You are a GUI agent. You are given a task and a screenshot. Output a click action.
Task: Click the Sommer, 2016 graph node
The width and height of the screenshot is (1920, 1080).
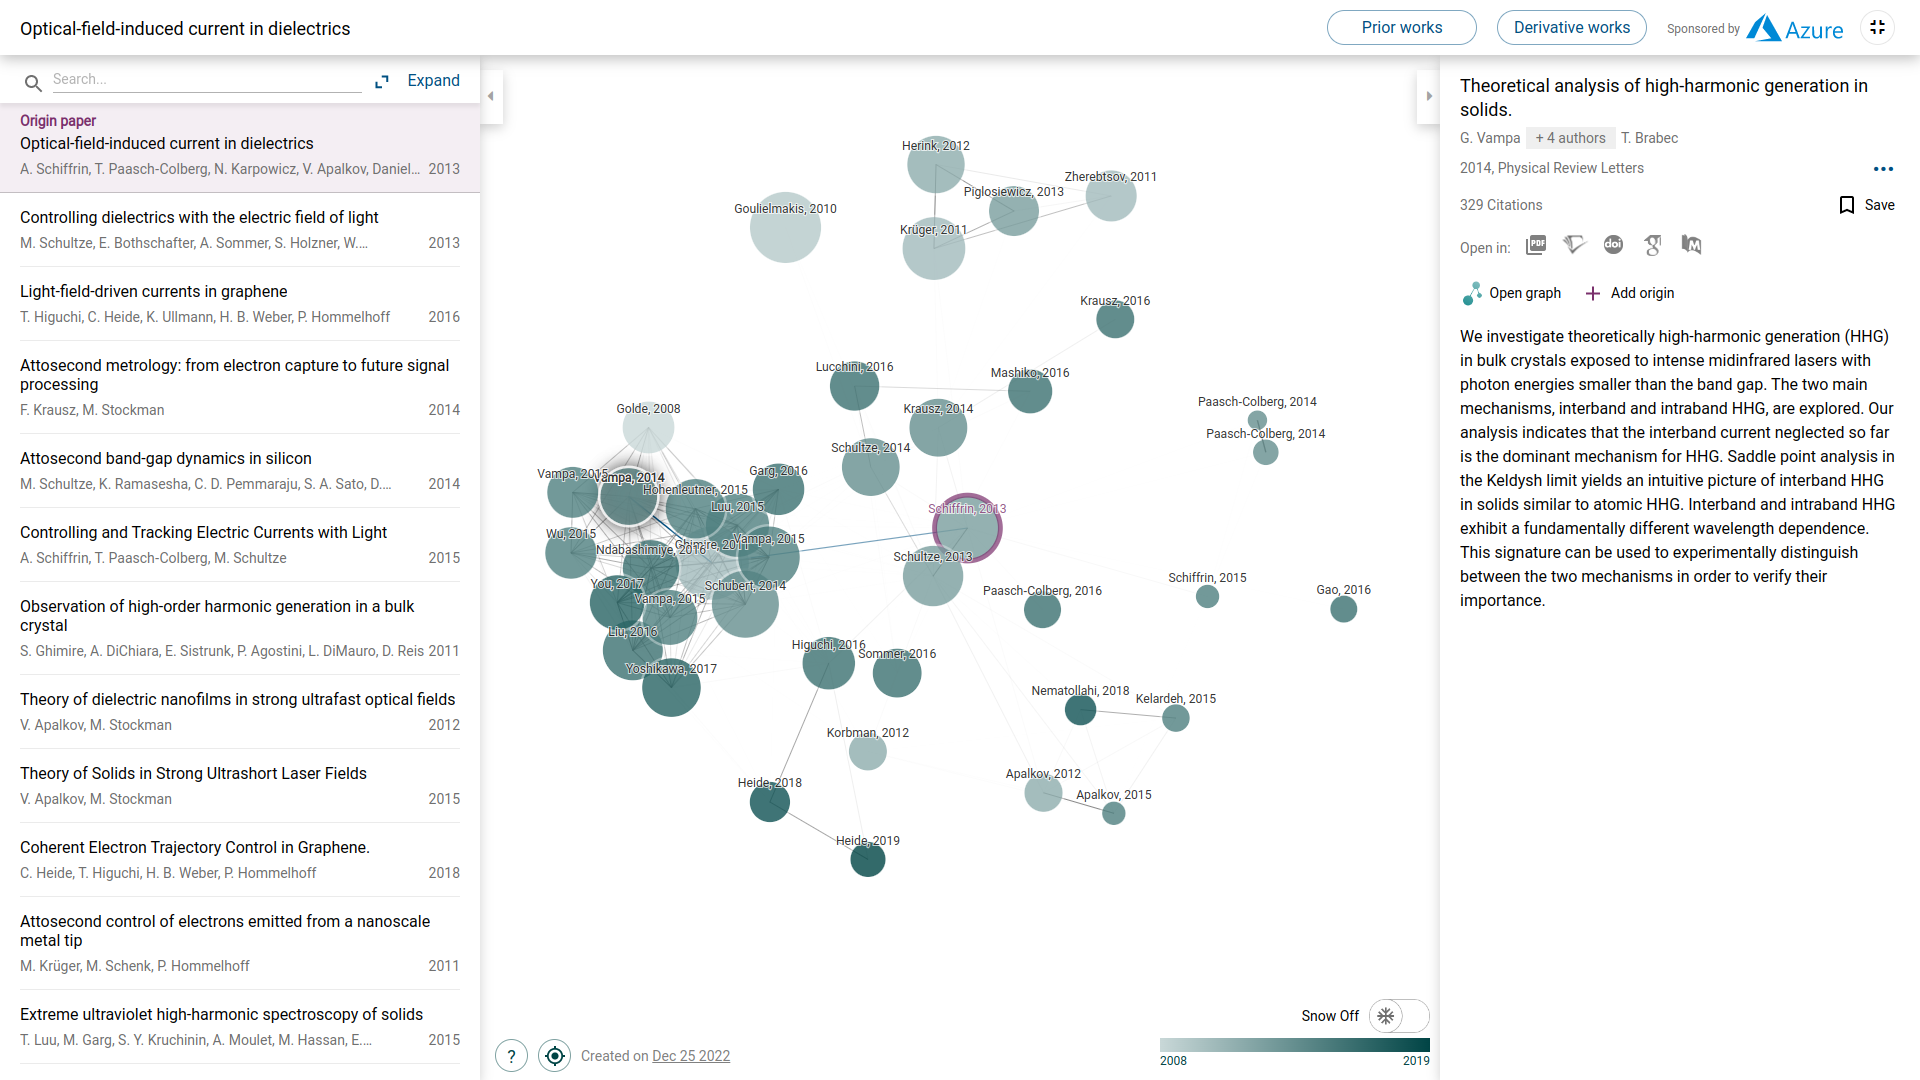click(x=897, y=674)
